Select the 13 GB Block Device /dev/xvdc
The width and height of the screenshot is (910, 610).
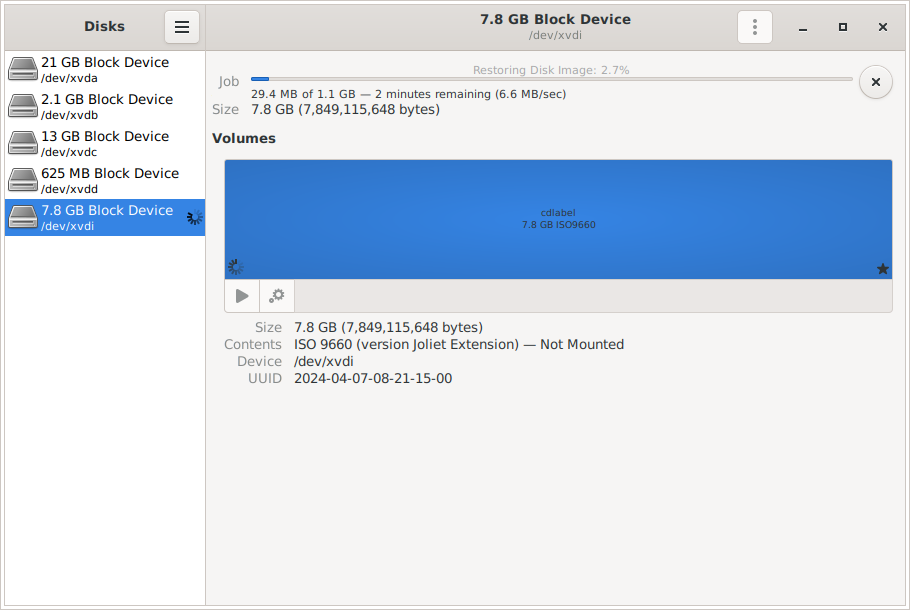pyautogui.click(x=105, y=143)
